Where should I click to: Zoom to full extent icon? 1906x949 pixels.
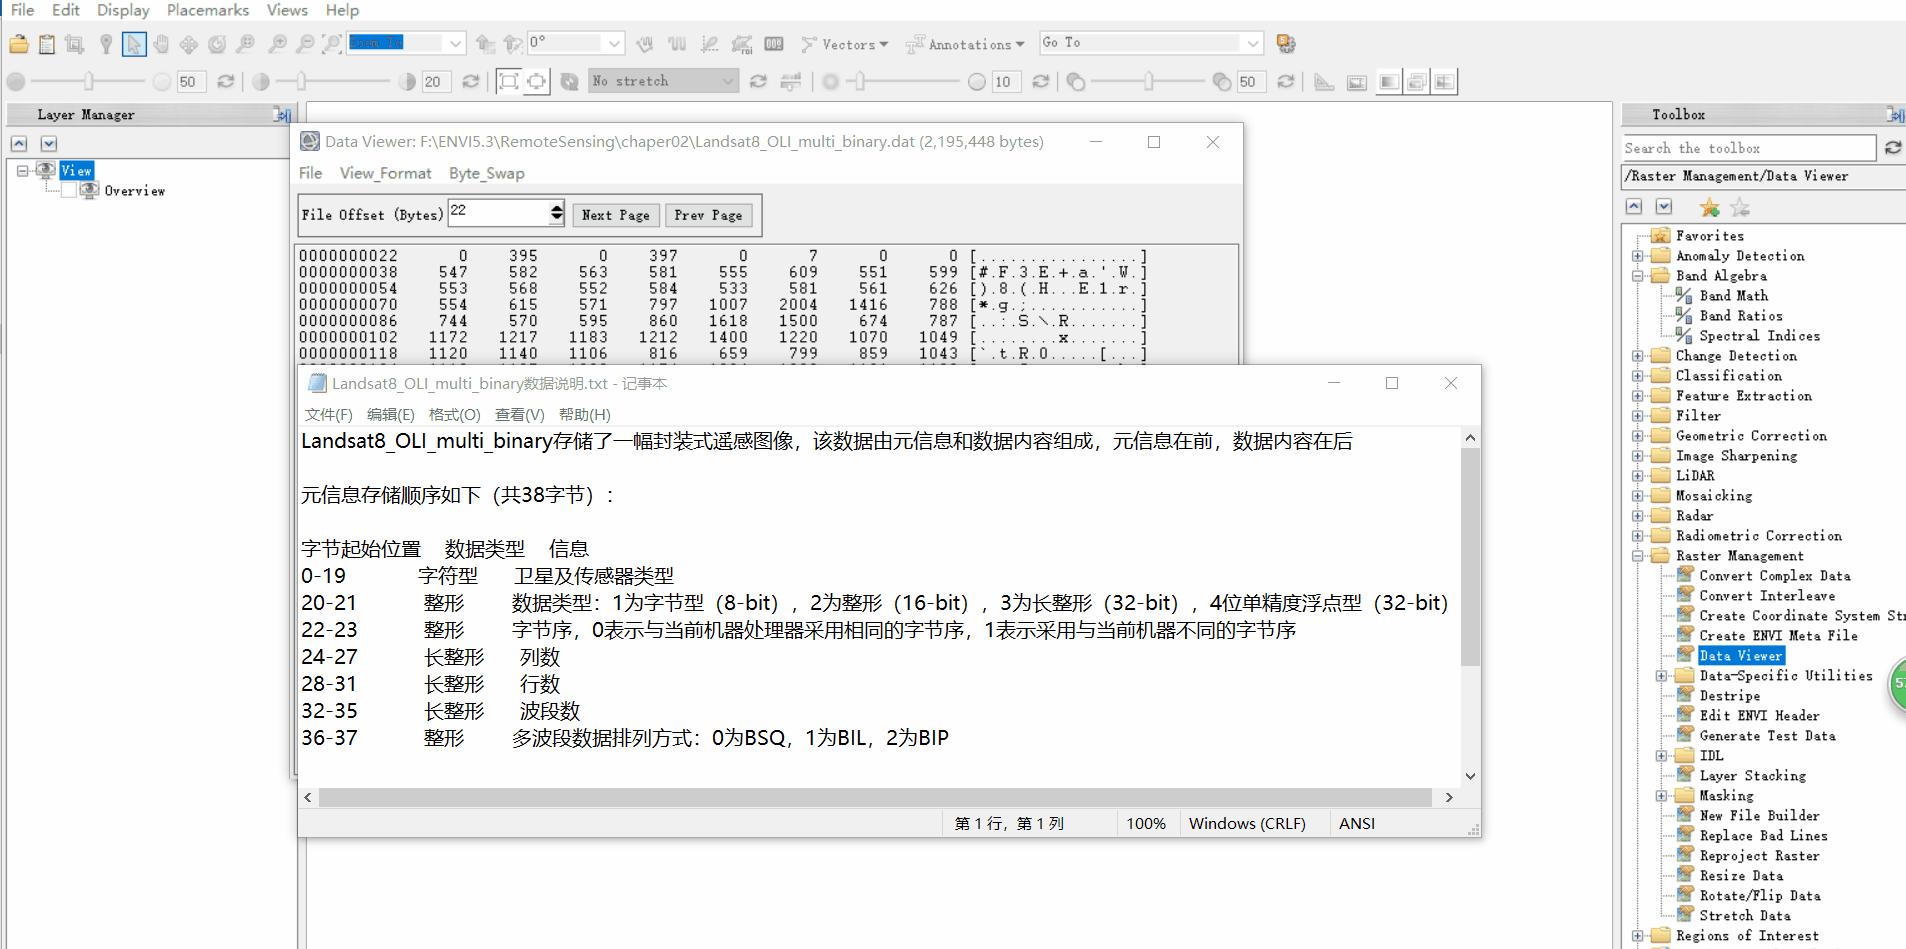click(x=333, y=44)
